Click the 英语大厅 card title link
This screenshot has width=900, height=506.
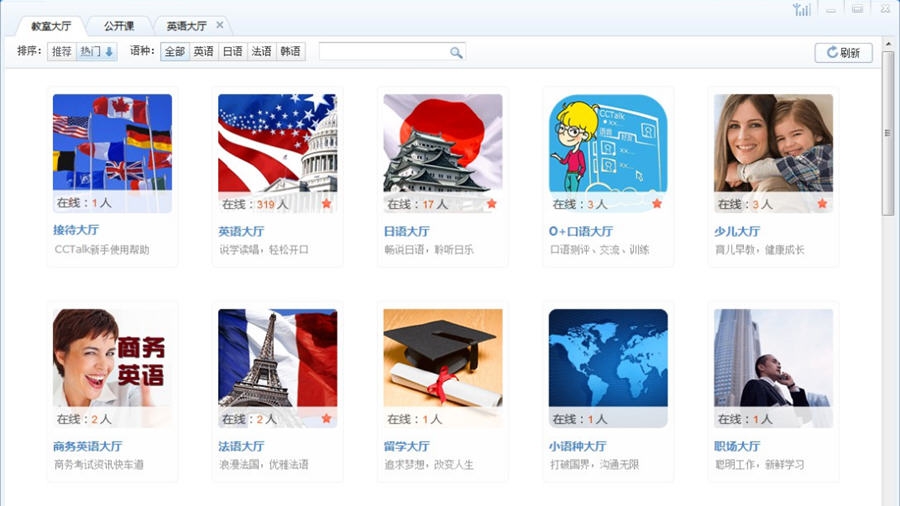point(241,231)
